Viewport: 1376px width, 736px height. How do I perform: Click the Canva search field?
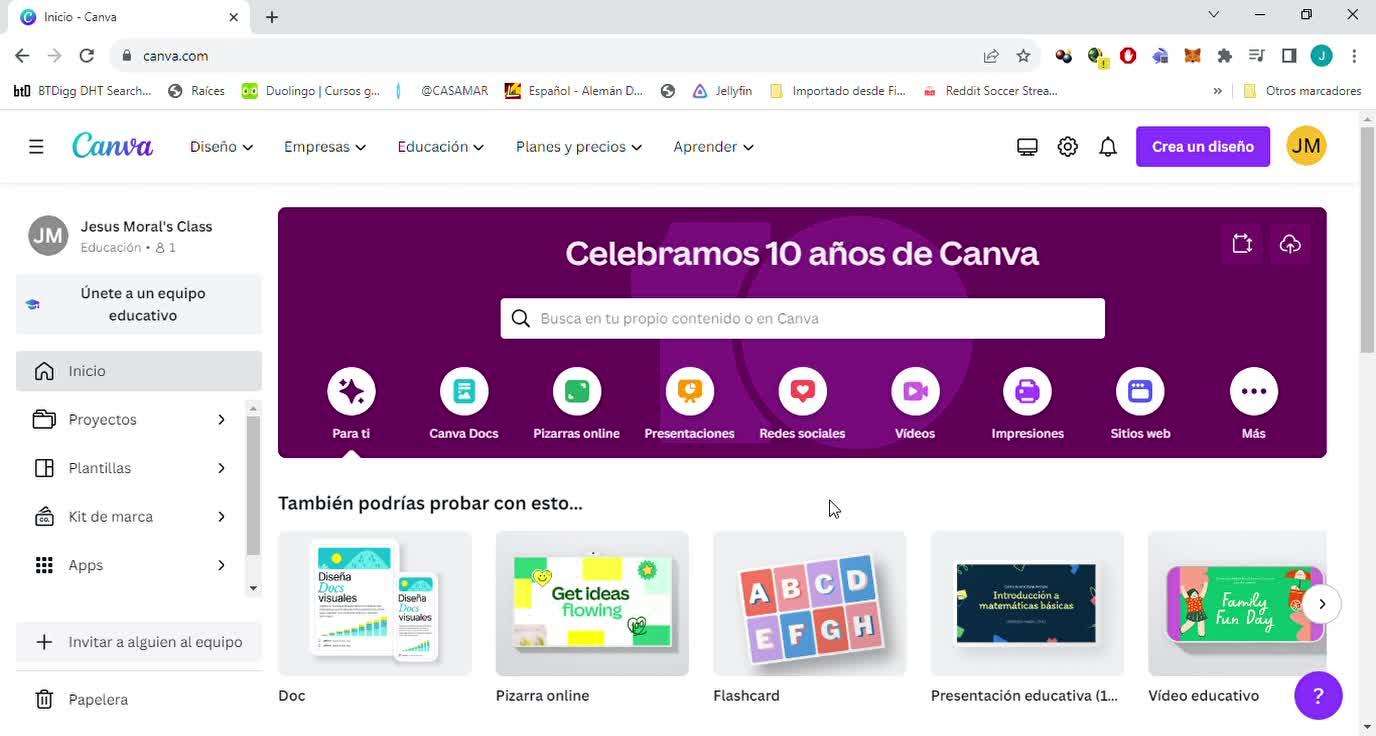[803, 318]
